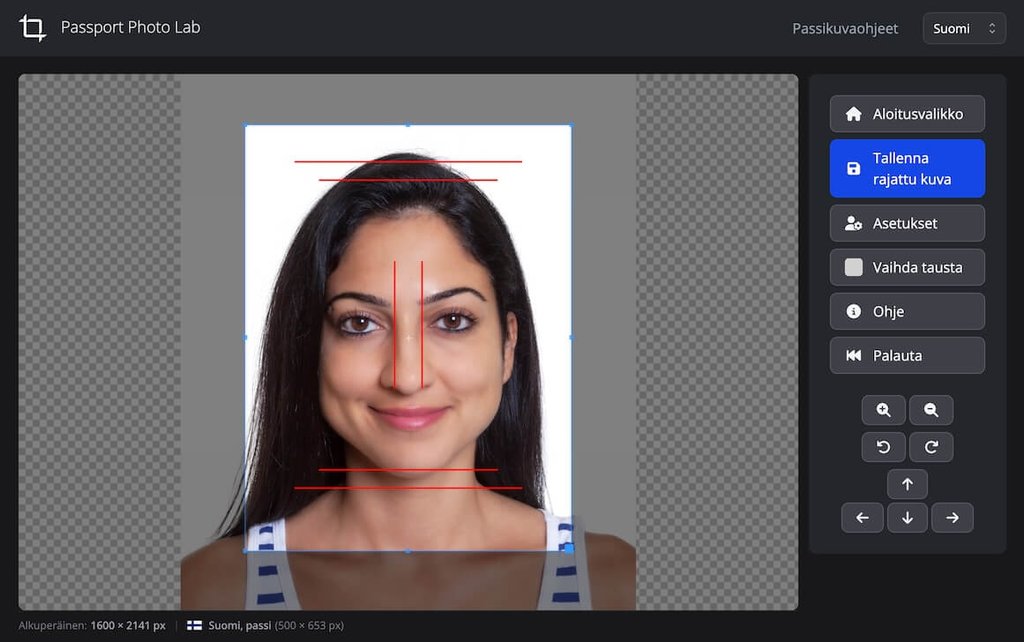
Task: Select the zoom out magnifier icon
Action: 931,410
